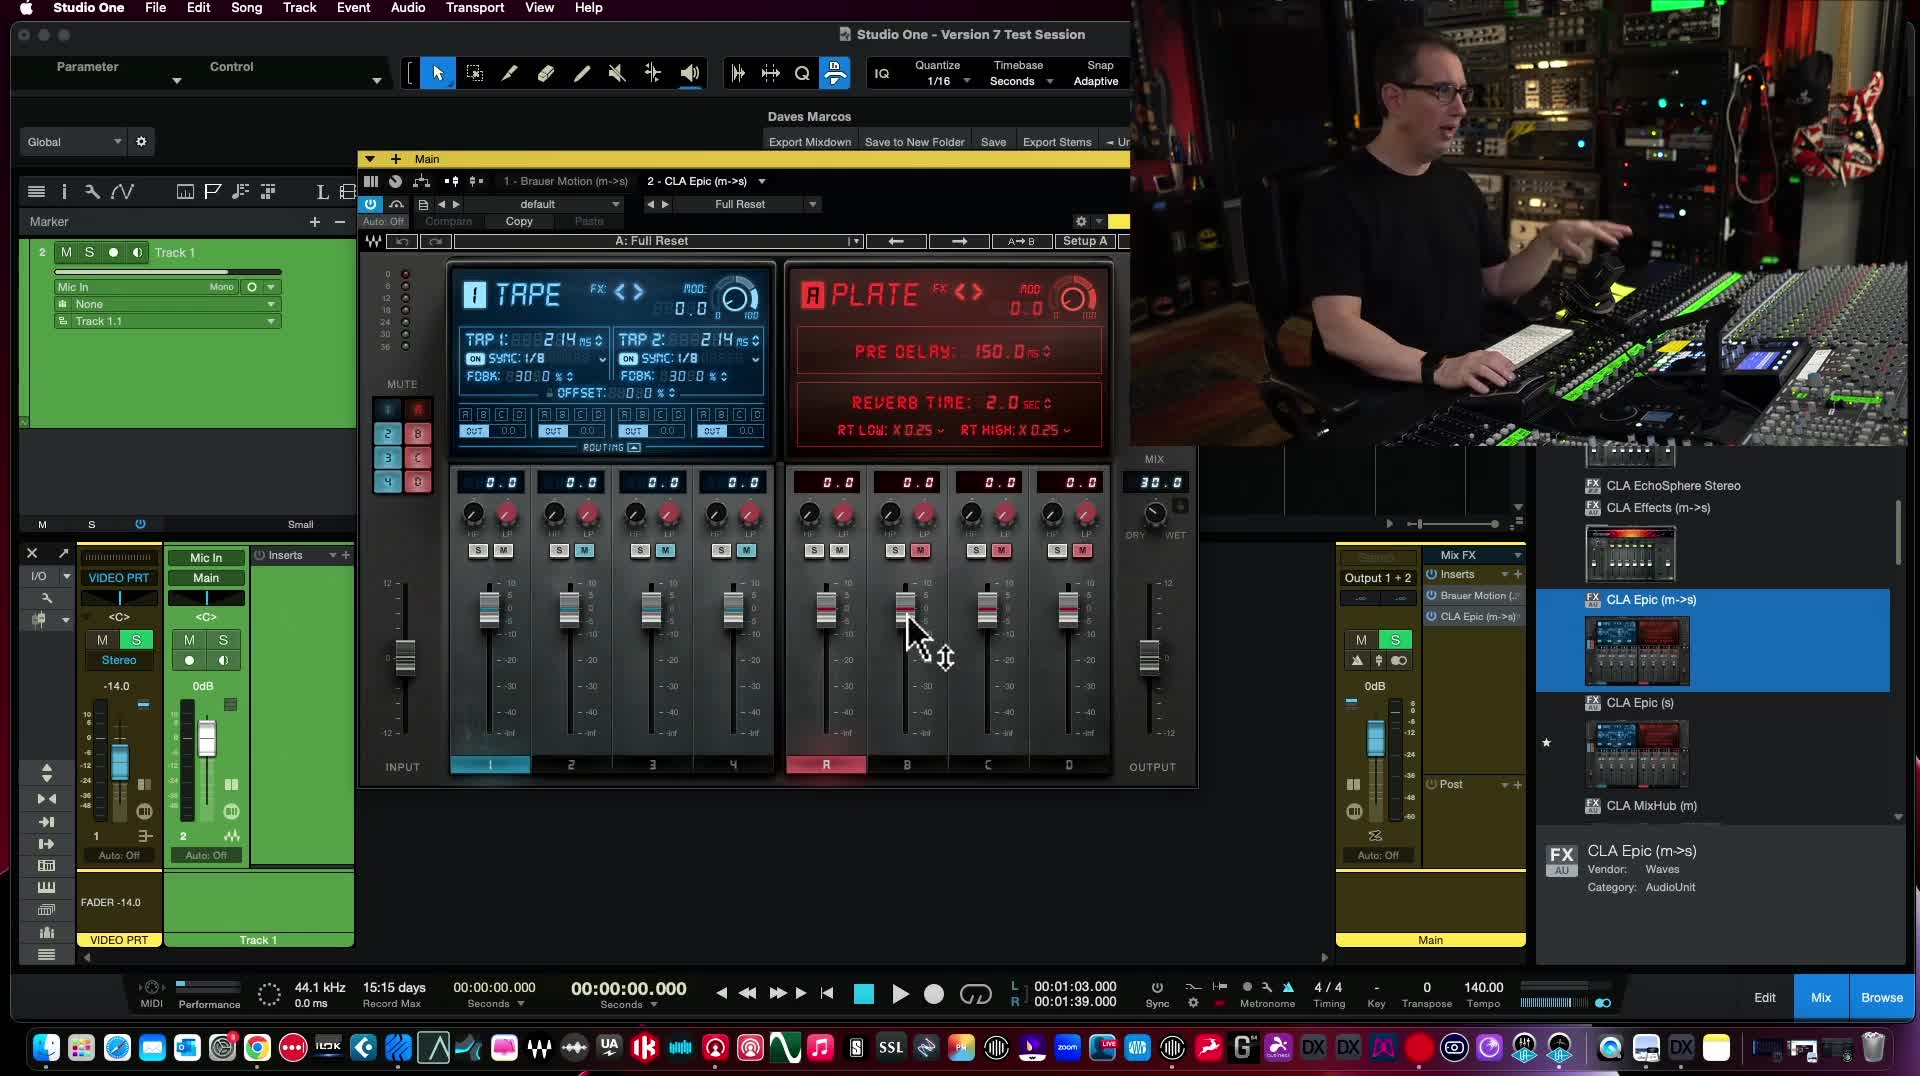
Task: Switch to the Edit tab
Action: pos(1765,997)
